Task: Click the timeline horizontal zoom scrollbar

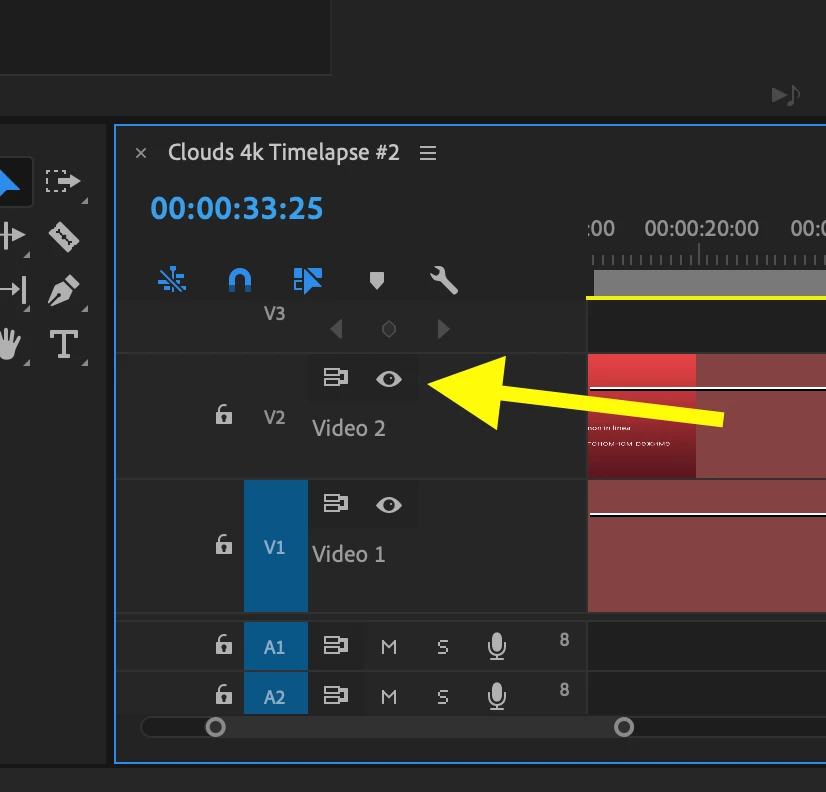Action: coord(419,727)
